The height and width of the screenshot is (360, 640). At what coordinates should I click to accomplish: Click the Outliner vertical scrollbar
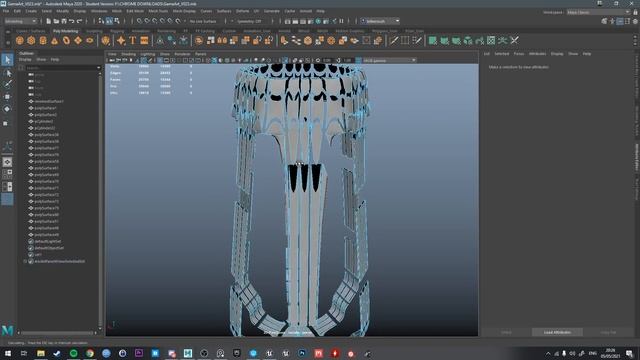coord(100,200)
